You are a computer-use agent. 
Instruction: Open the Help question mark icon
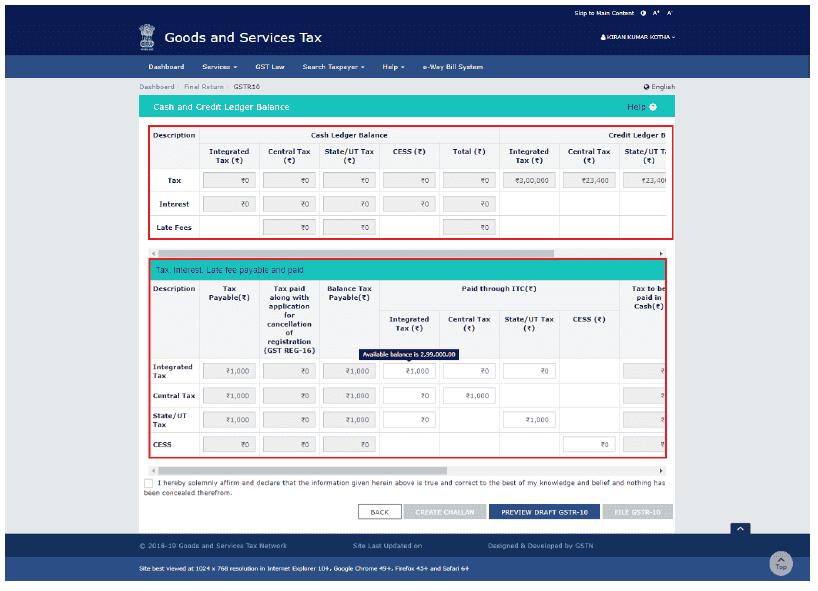(653, 107)
